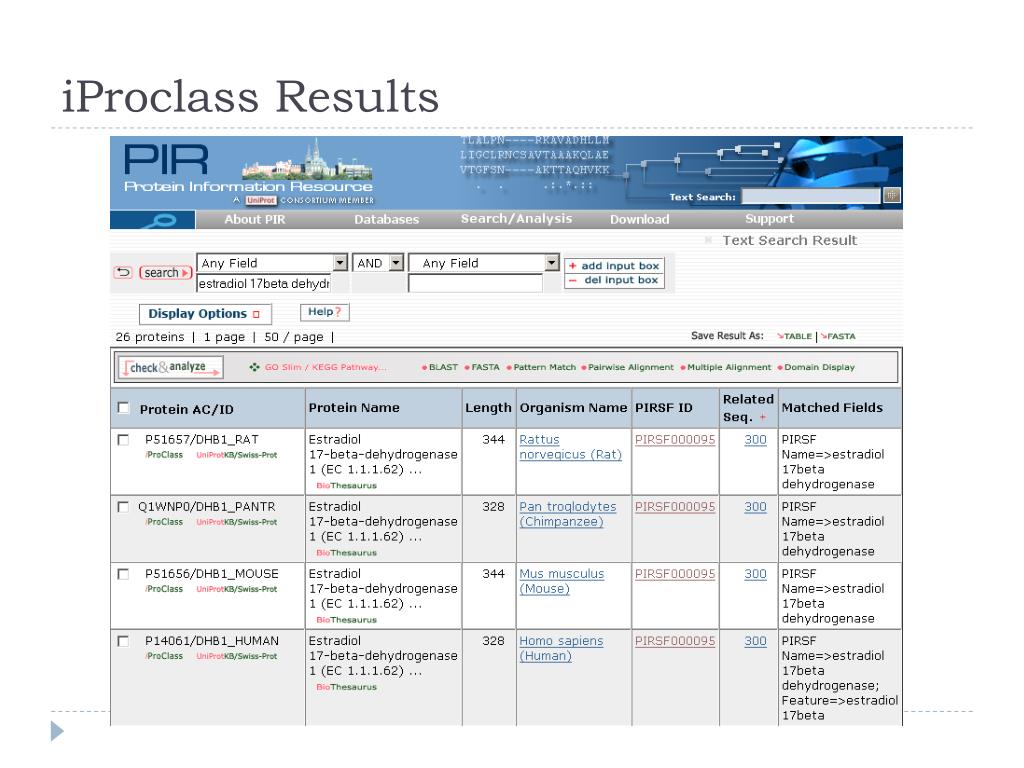This screenshot has width=1024, height=768.
Task: Open UniProtKB/Swiss-Prot link for P51657/DHB1_RAT
Action: 236,455
